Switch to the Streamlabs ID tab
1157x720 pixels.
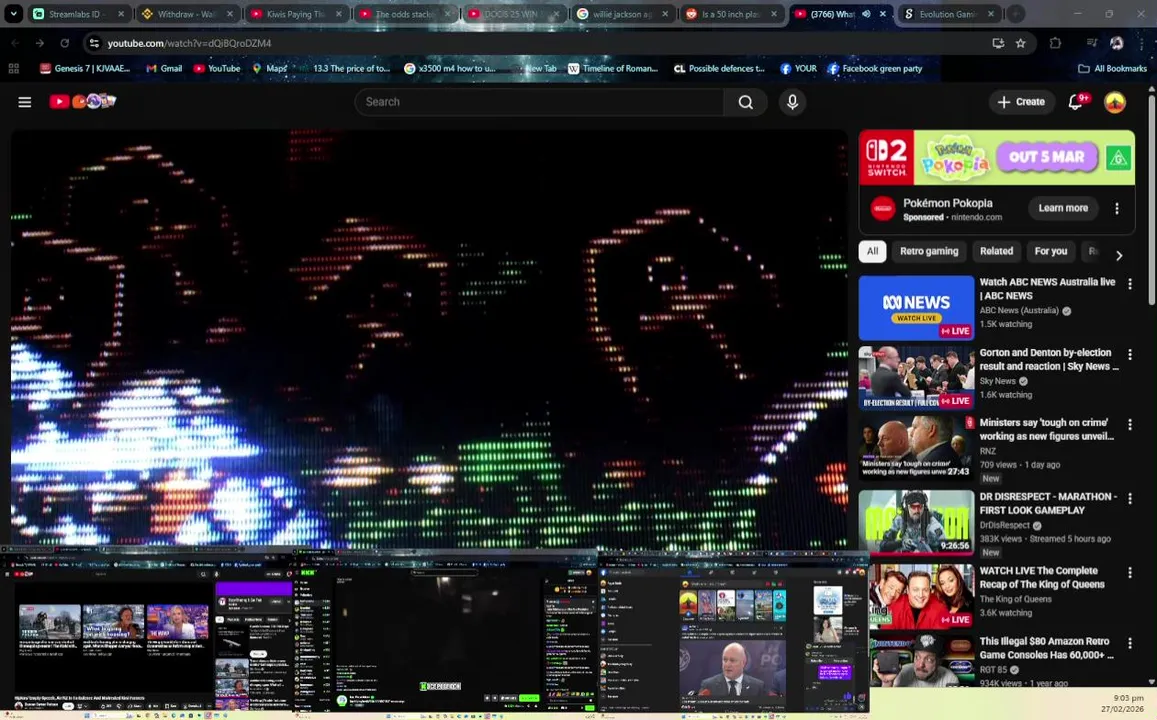coord(77,14)
